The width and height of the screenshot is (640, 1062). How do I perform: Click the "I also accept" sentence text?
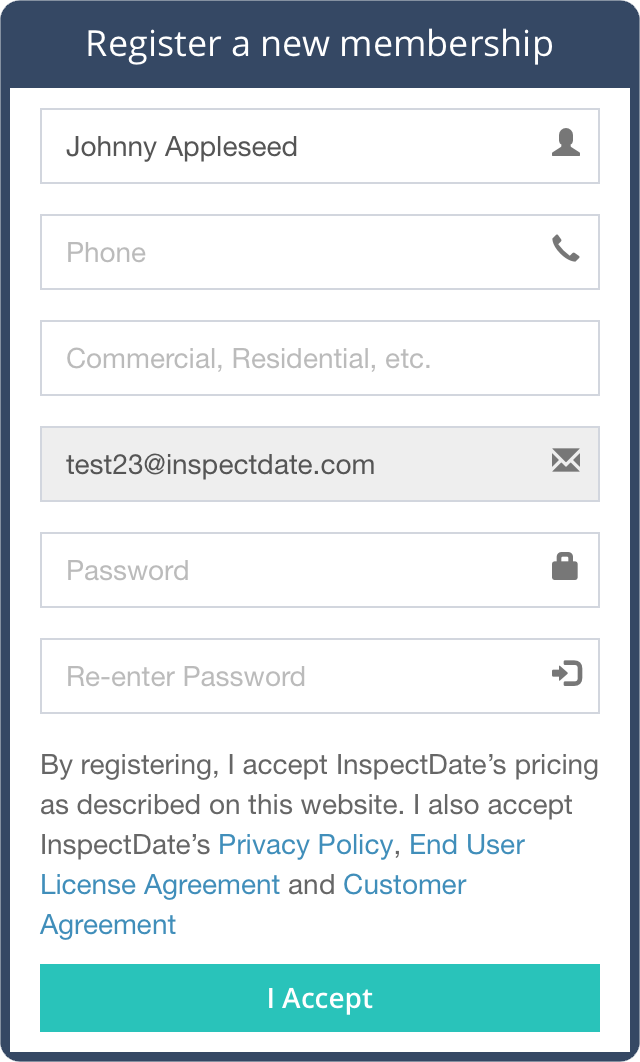494,805
